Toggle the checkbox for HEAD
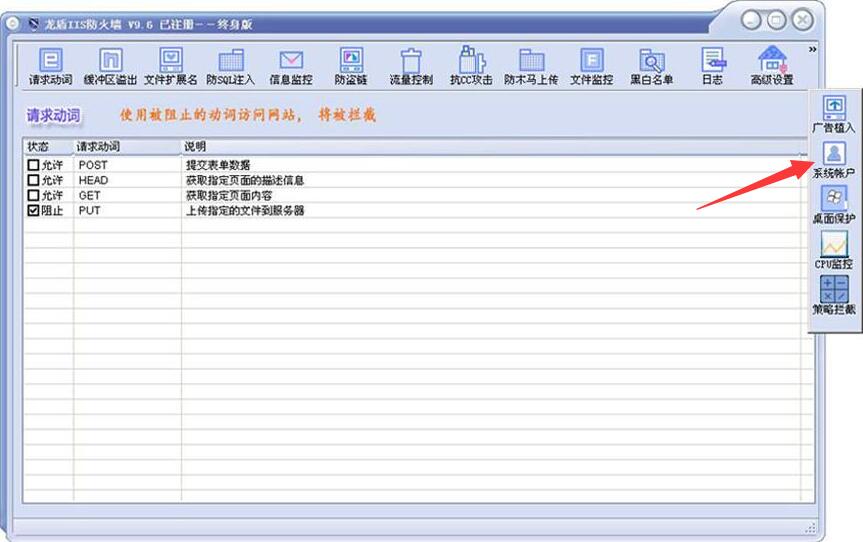 point(33,180)
